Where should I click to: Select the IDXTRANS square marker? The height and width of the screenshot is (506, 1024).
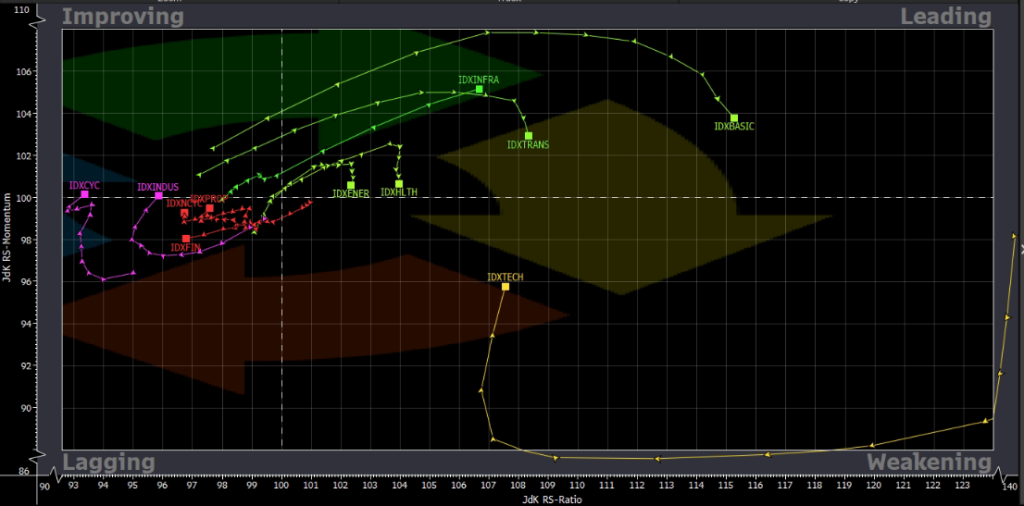(528, 136)
